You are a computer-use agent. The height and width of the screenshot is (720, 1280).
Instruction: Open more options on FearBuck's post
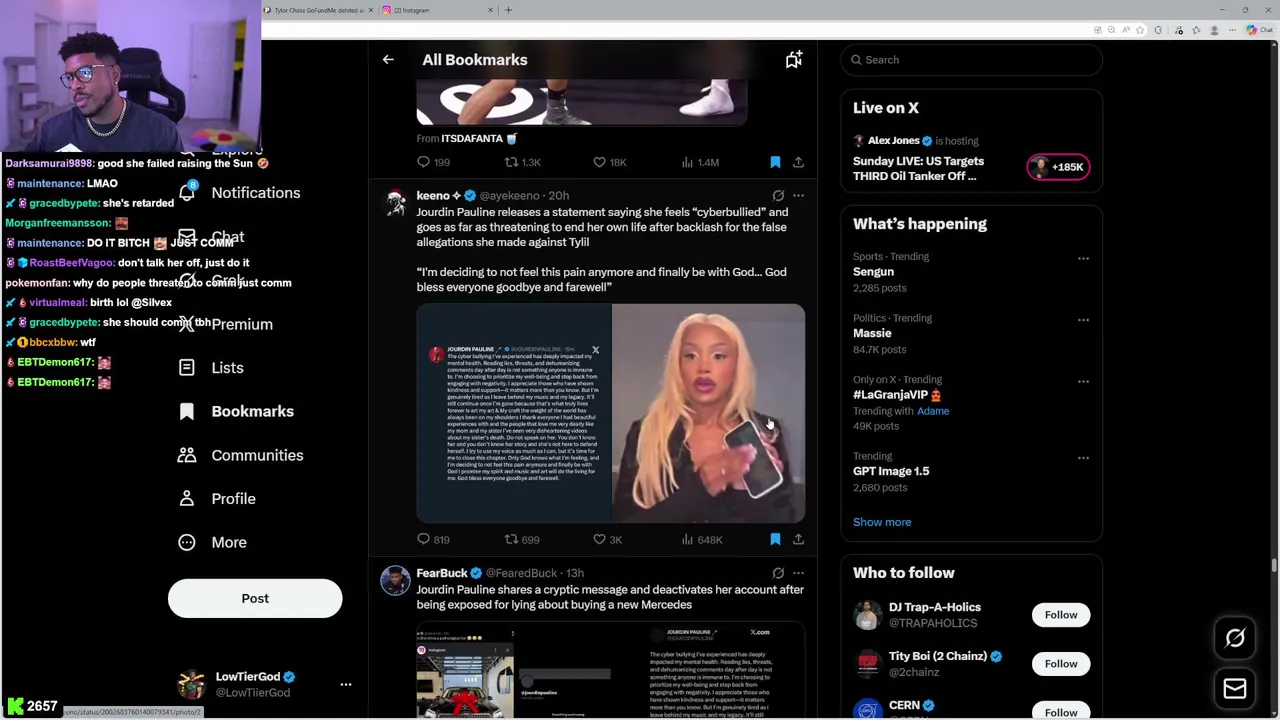point(798,573)
